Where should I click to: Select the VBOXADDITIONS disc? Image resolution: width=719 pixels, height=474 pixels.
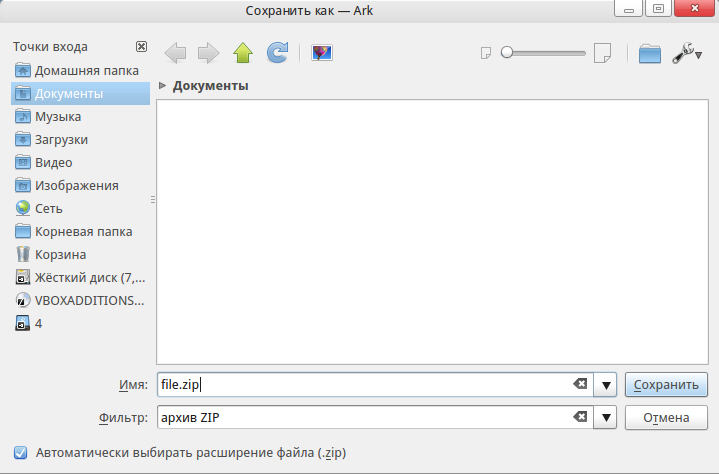[80, 300]
